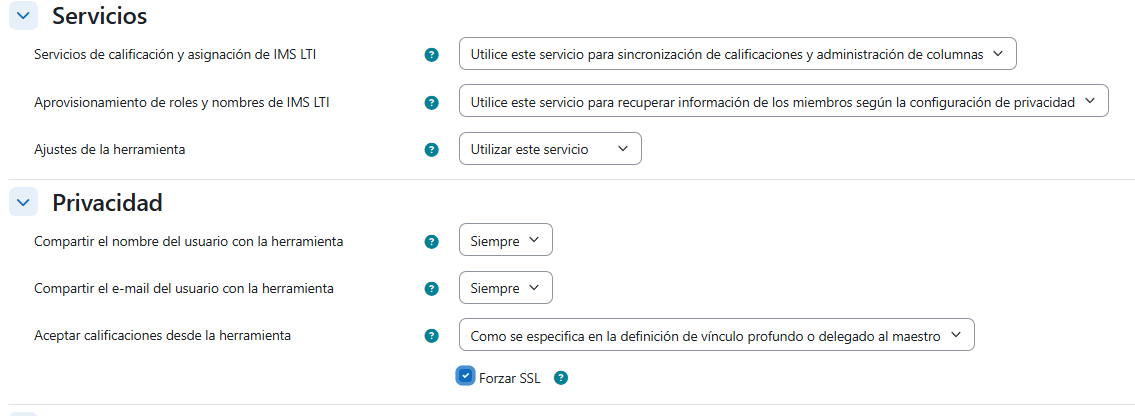Click help icon beside Aprovisionamiento de roles
The image size is (1135, 416).
[x=432, y=102]
